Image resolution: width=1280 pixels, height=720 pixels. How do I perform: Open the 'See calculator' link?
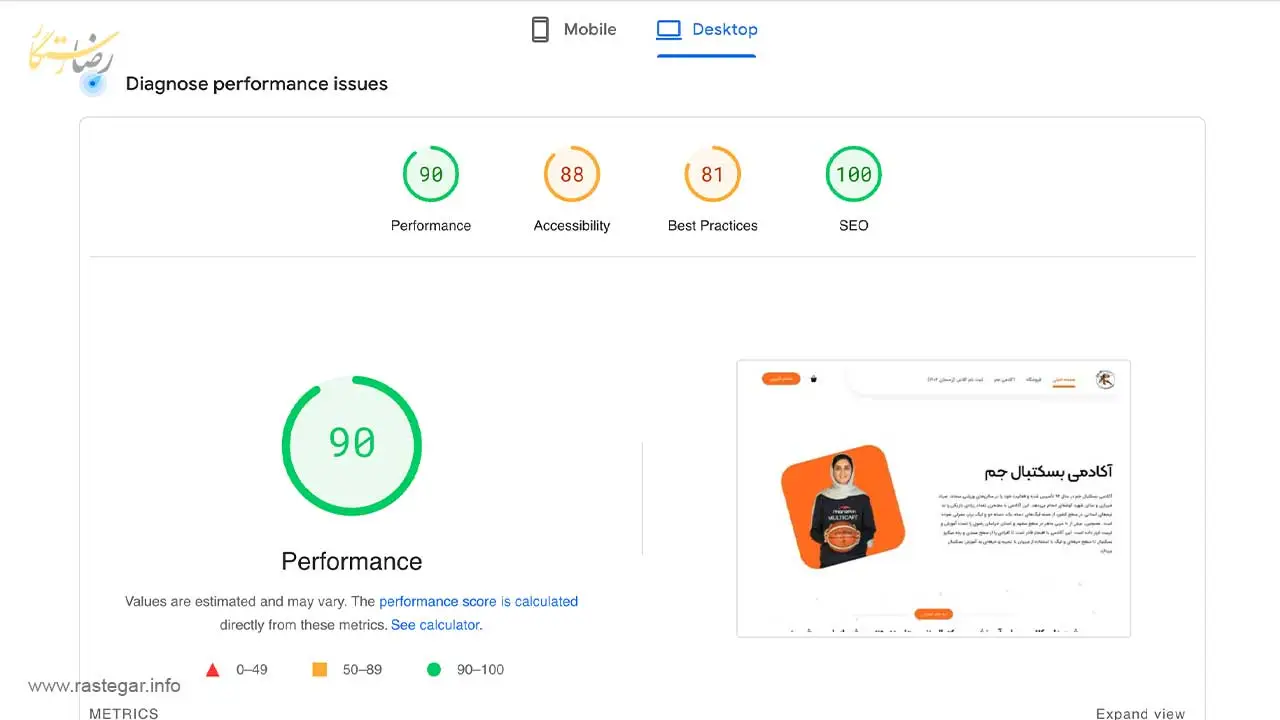[x=435, y=625]
